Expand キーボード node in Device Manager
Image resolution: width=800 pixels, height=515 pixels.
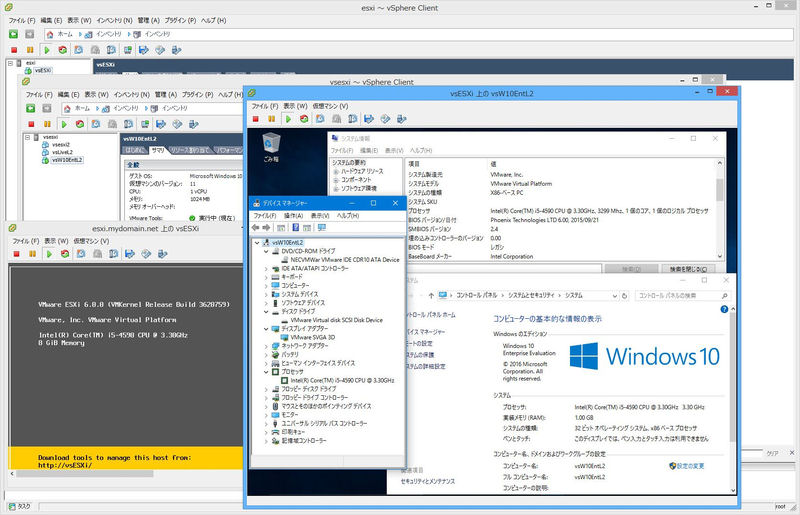pyautogui.click(x=266, y=277)
